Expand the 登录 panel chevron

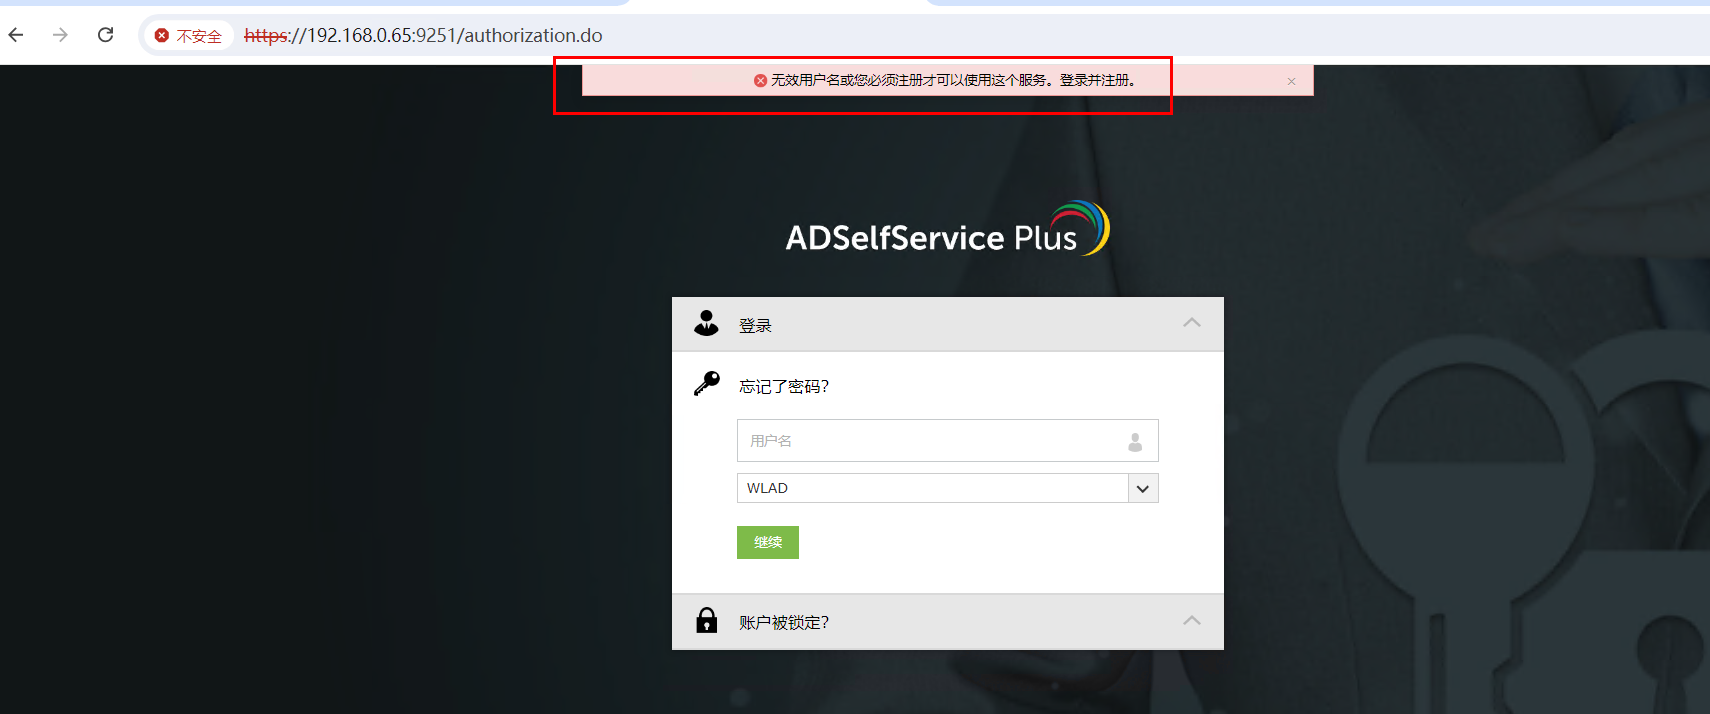tap(1191, 322)
